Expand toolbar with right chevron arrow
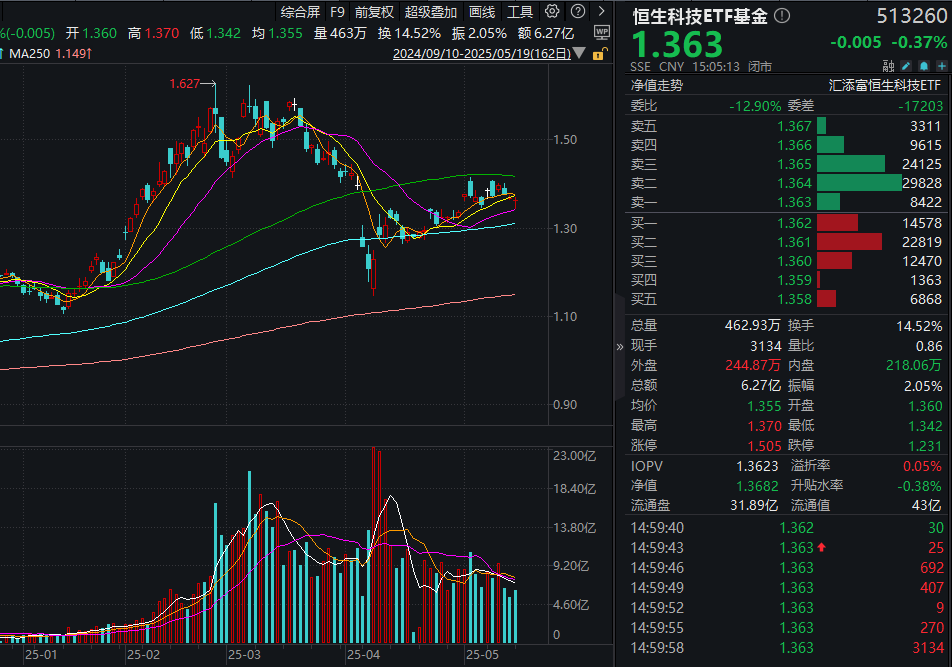Image resolution: width=952 pixels, height=667 pixels. [x=600, y=12]
